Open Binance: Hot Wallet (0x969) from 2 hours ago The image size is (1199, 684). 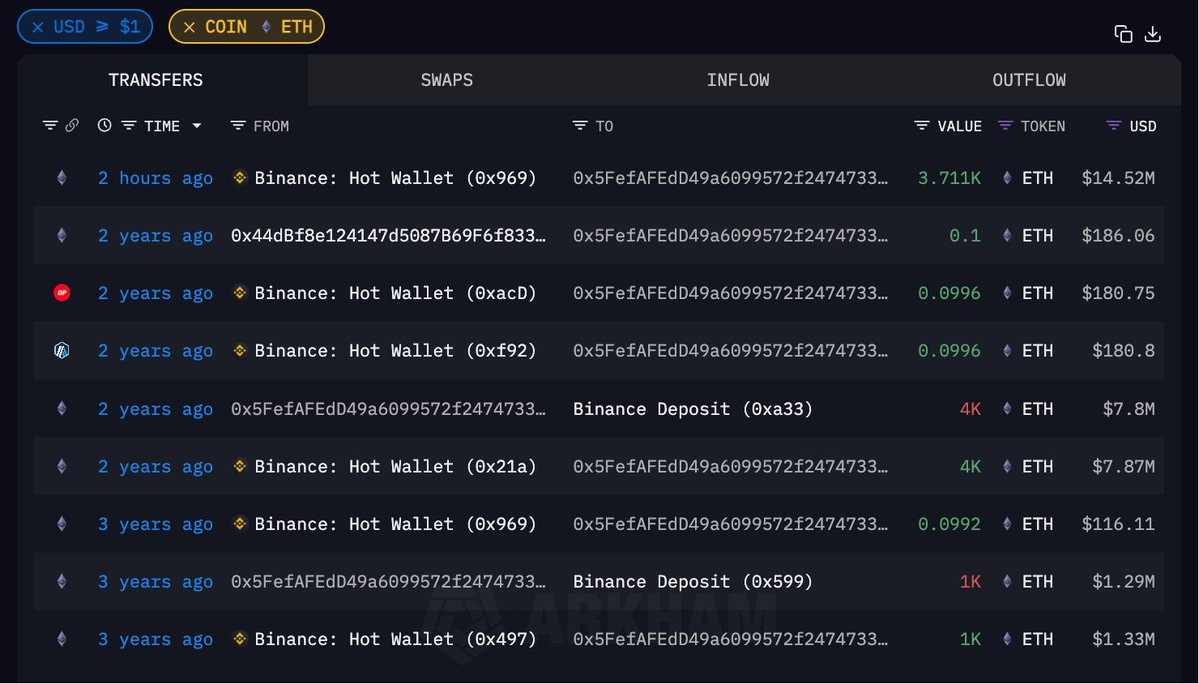[x=395, y=178]
